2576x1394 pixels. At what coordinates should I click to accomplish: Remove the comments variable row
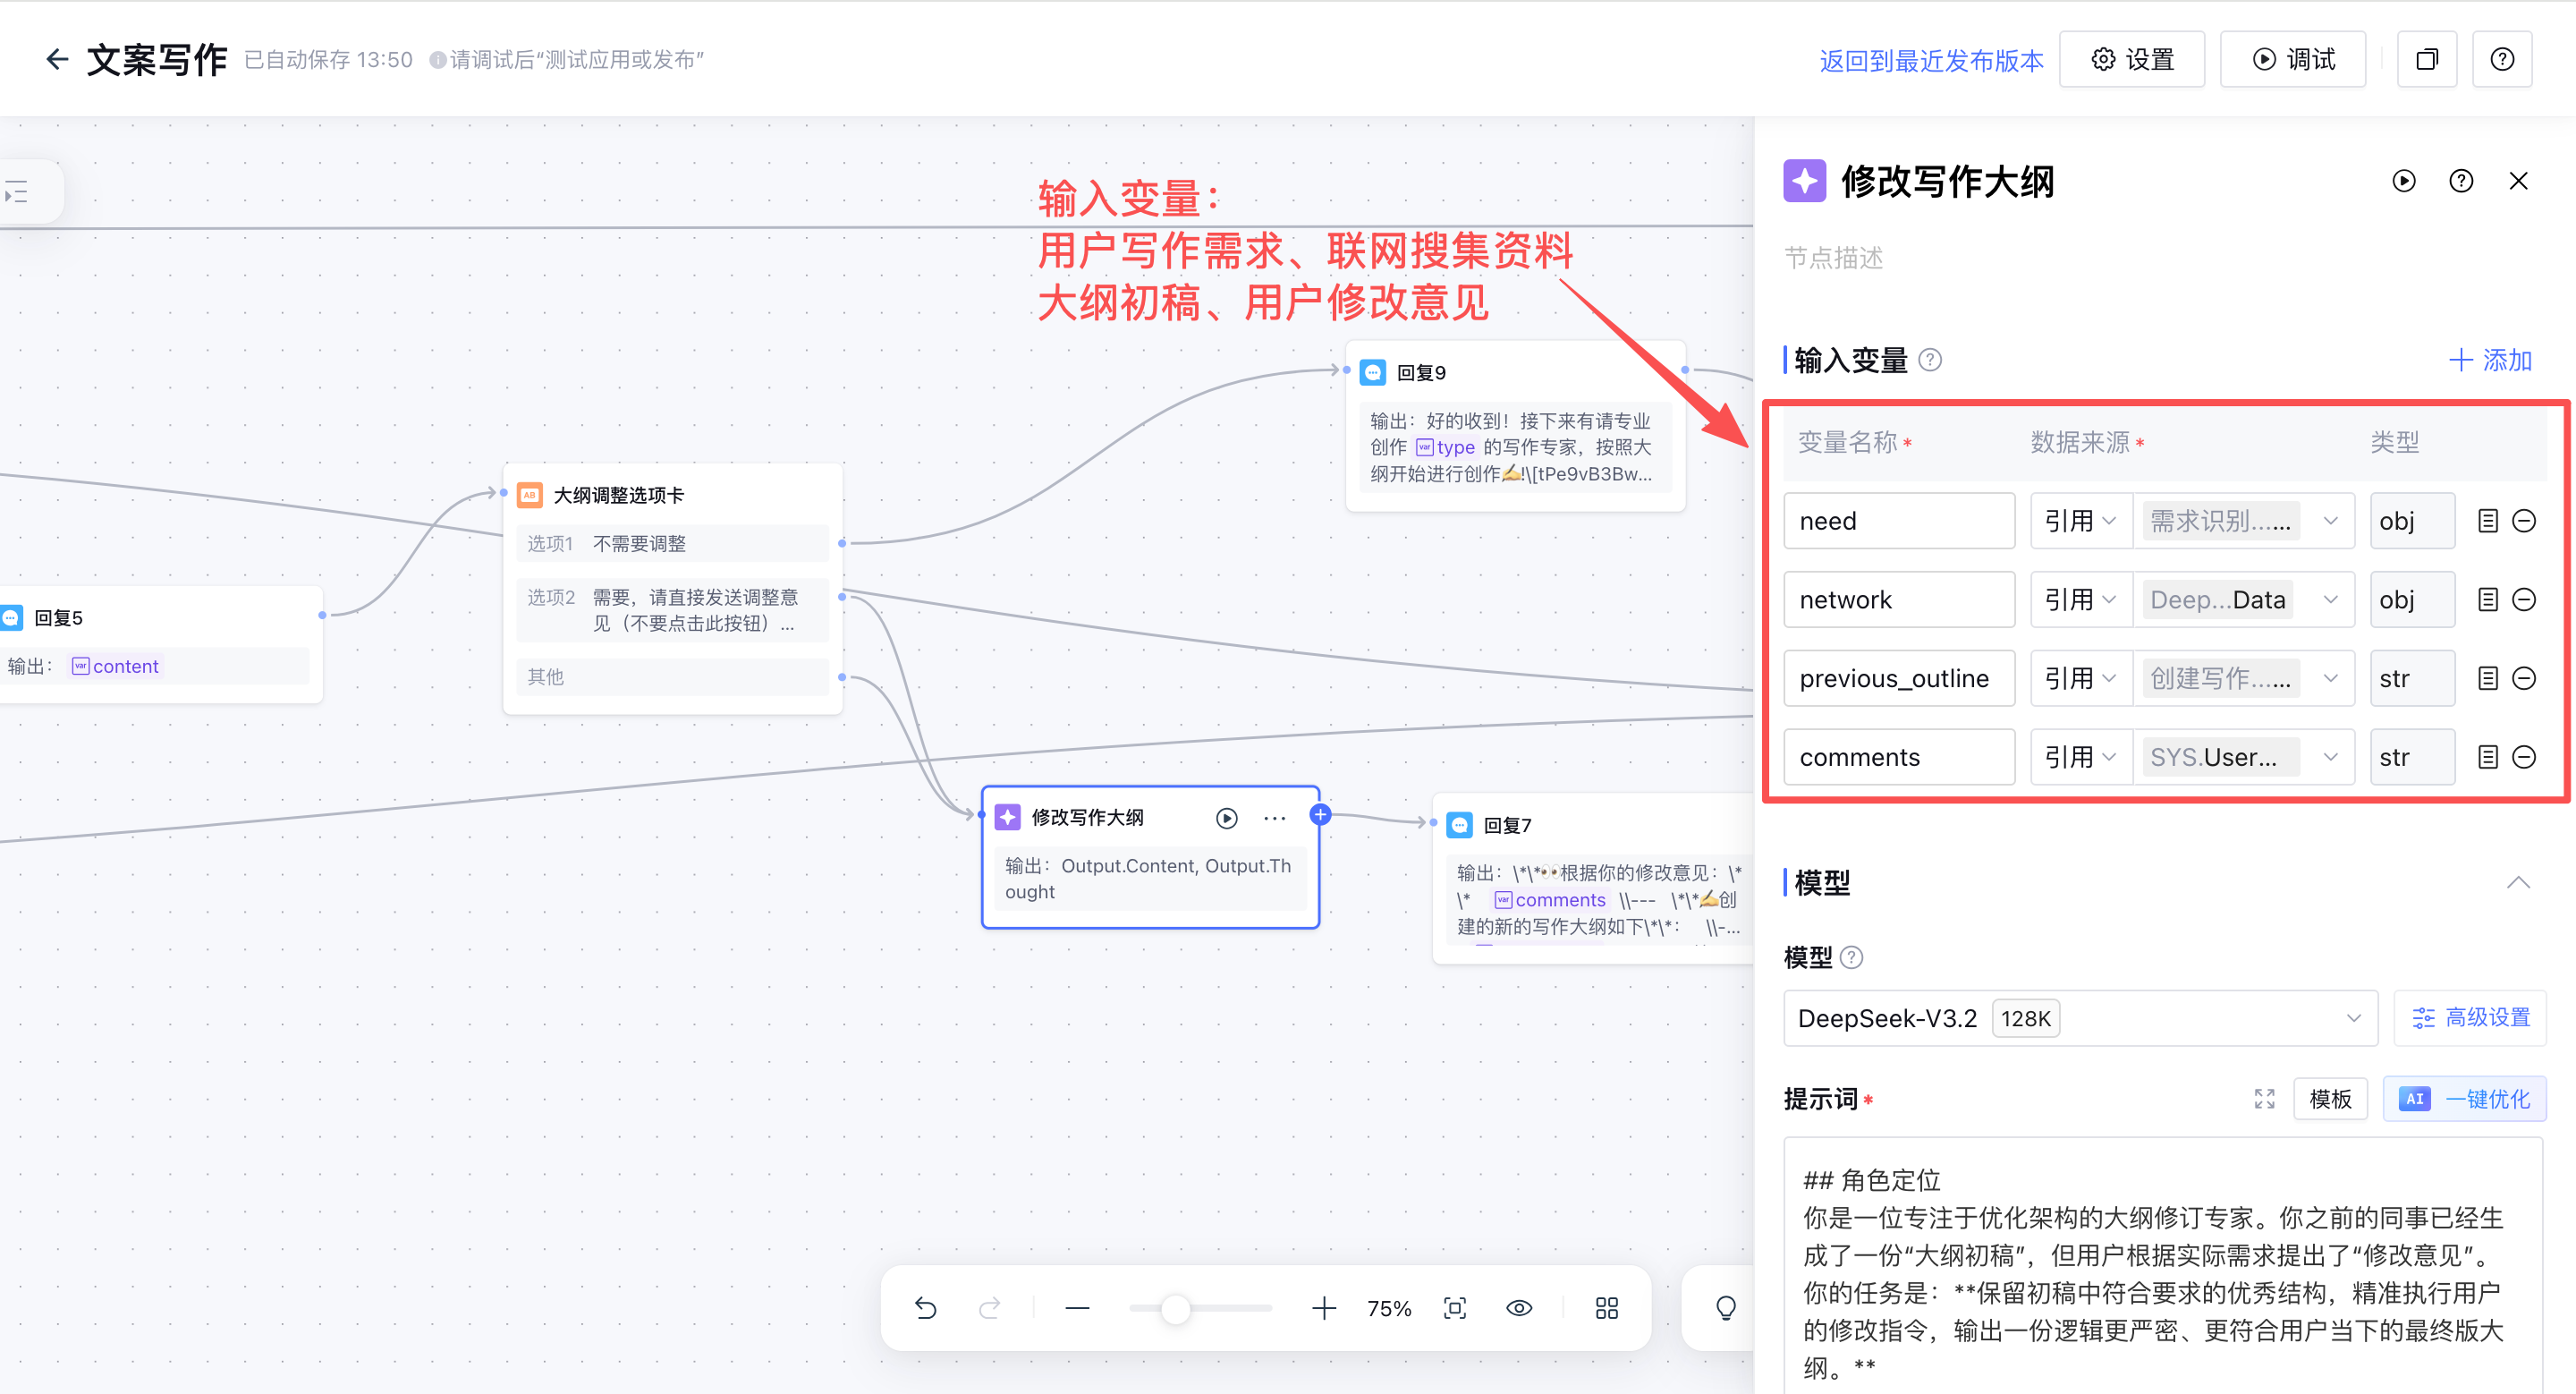tap(2524, 757)
